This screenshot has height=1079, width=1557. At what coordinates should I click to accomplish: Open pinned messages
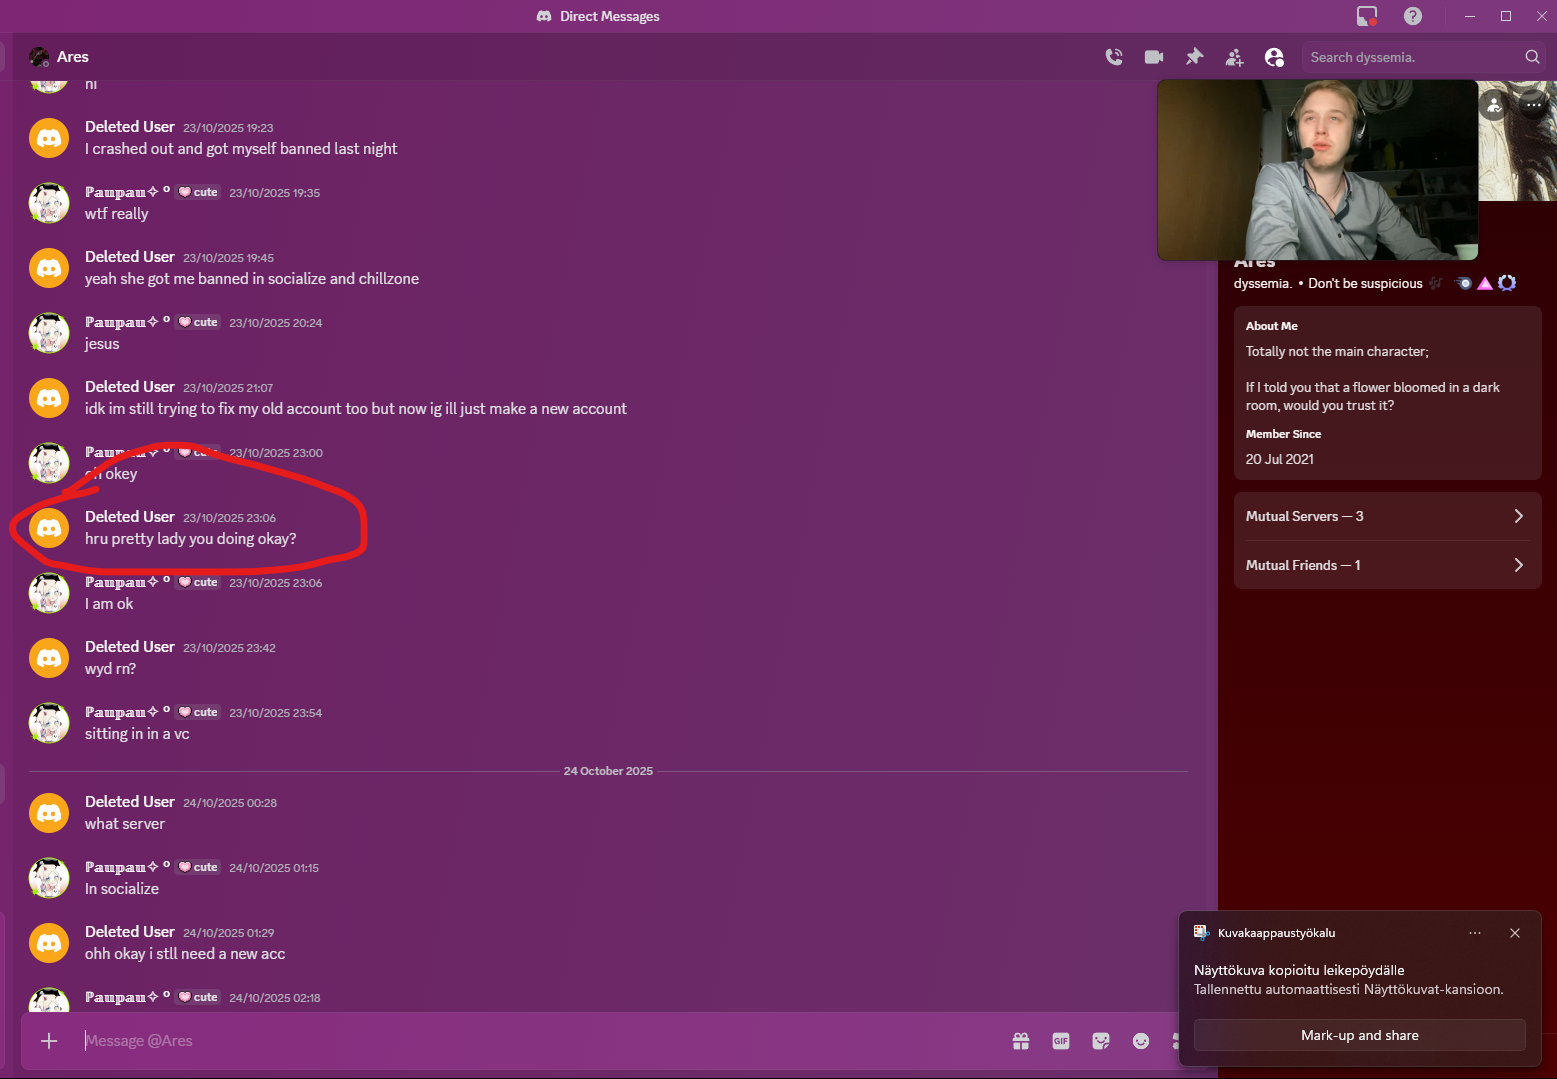[1194, 57]
